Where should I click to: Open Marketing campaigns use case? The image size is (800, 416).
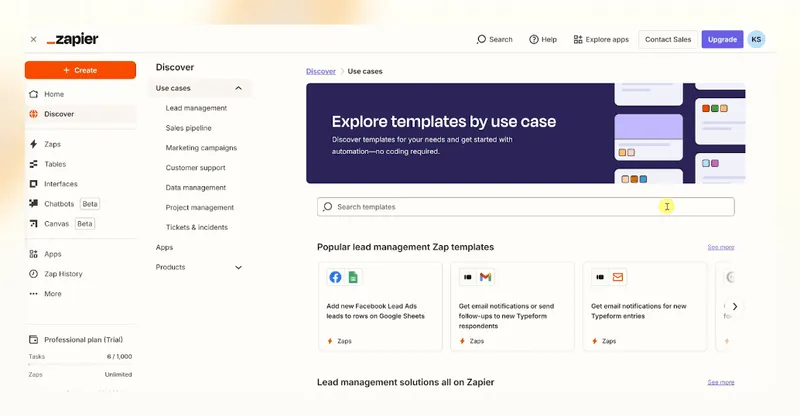coord(201,148)
